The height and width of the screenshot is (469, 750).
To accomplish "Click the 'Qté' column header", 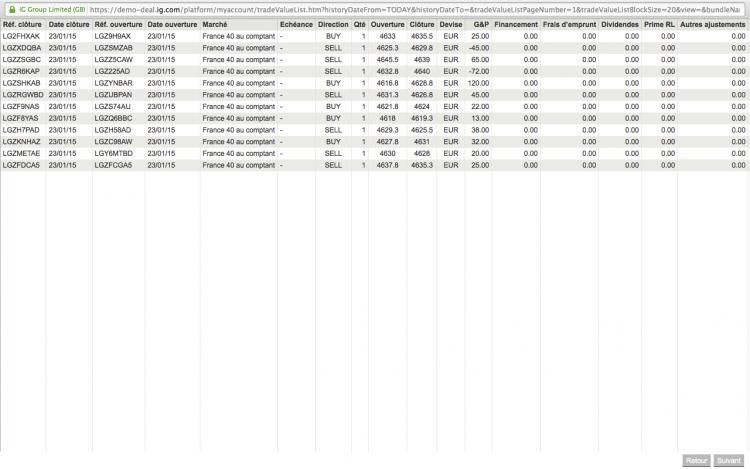I will coord(360,24).
